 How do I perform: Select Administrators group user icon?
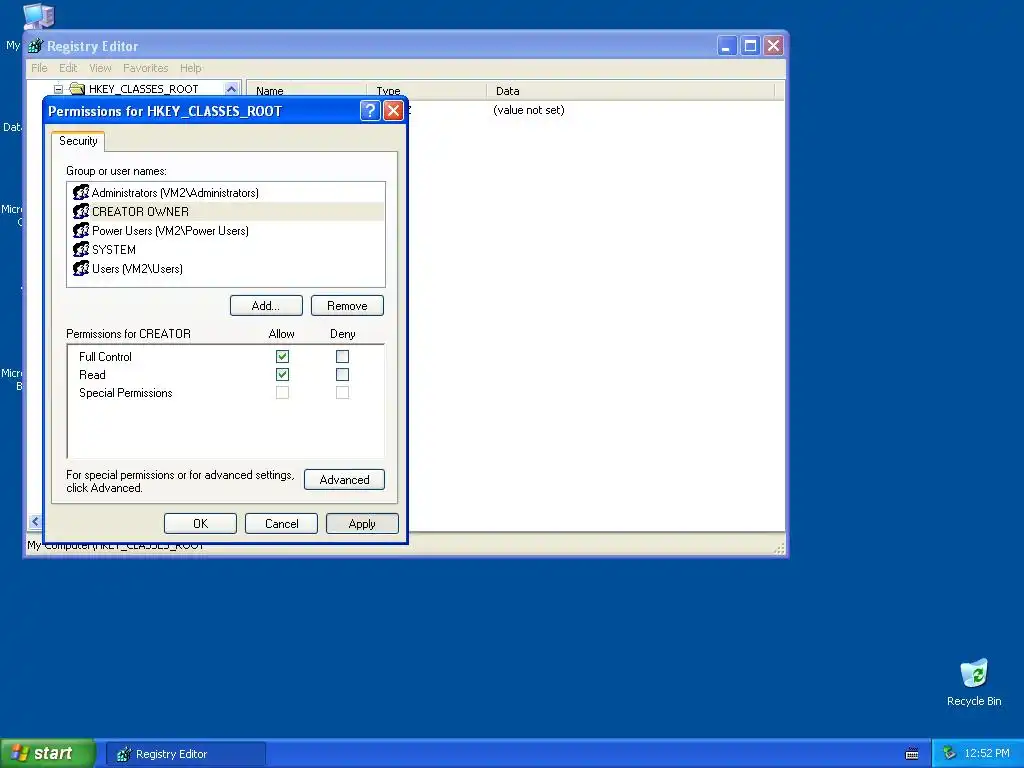(81, 193)
